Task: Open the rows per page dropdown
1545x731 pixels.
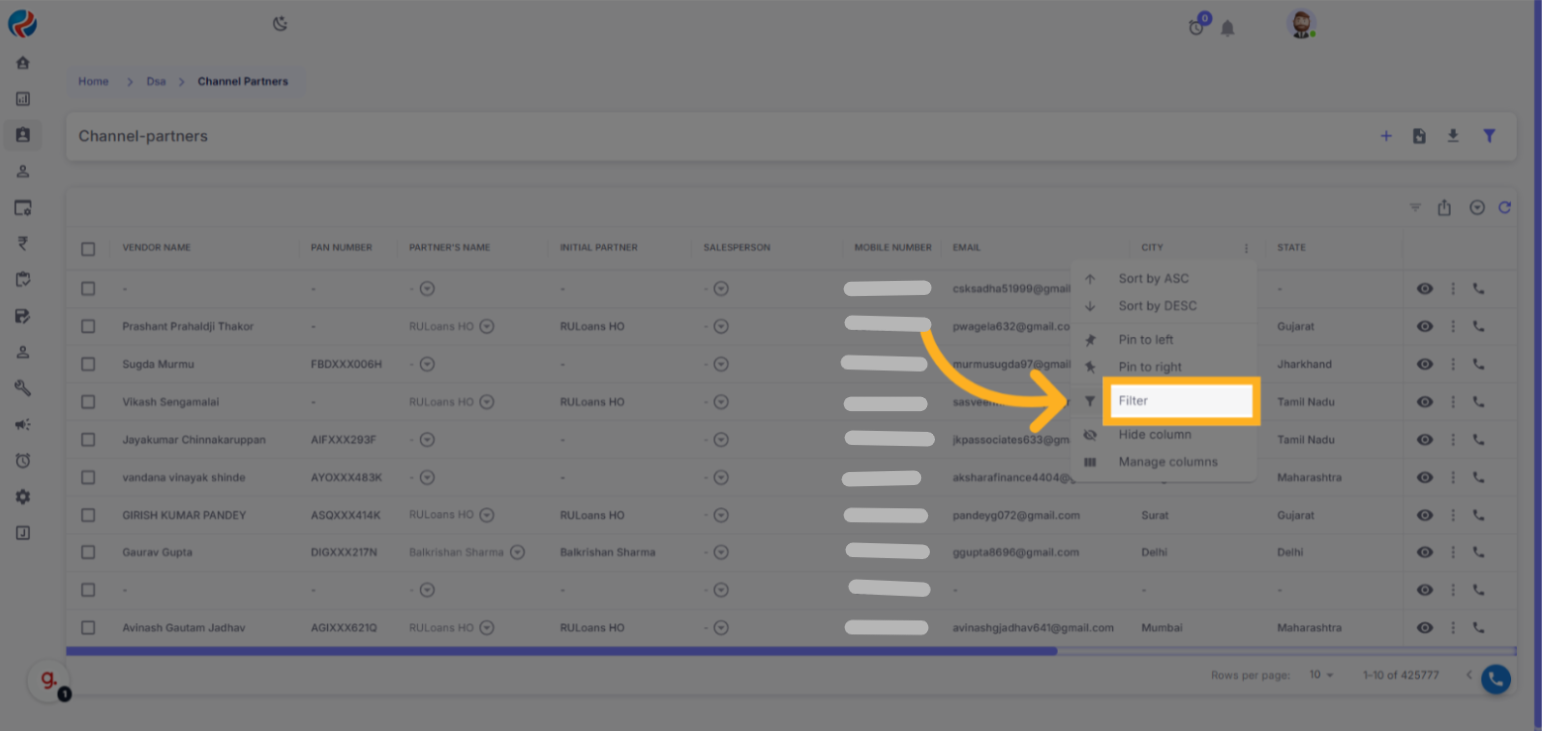Action: 1322,675
